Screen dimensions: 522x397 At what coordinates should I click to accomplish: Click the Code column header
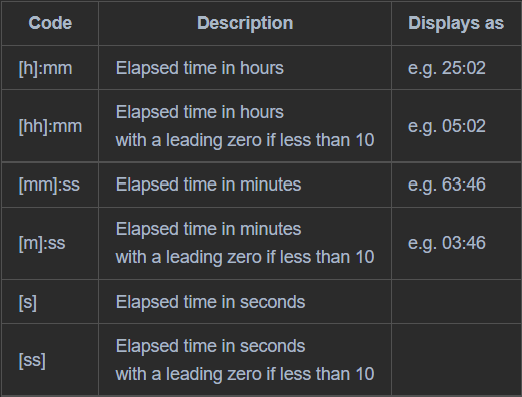coord(50,23)
